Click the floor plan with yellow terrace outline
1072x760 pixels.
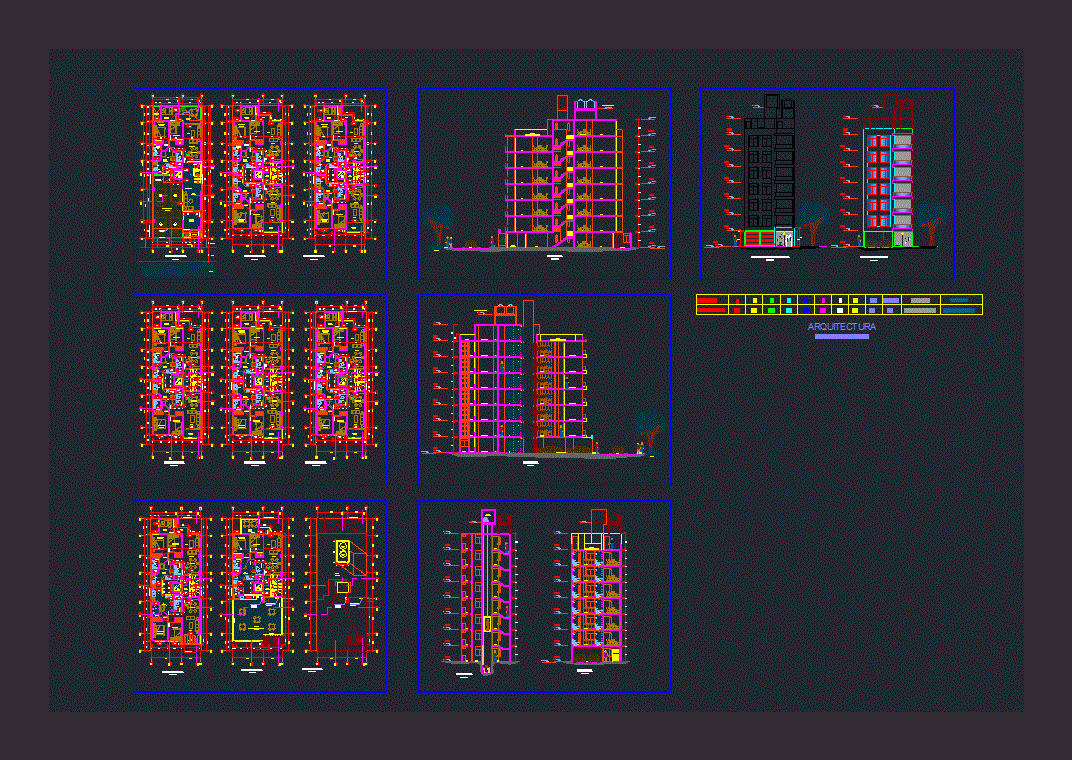coord(257,586)
